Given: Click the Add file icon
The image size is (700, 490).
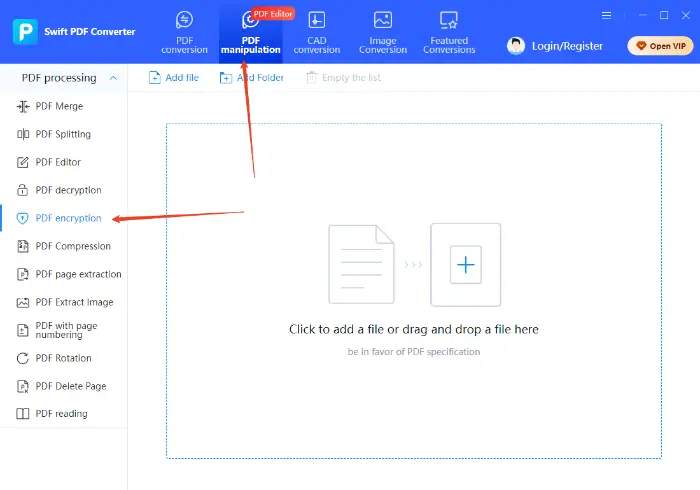Looking at the screenshot, I should (154, 78).
